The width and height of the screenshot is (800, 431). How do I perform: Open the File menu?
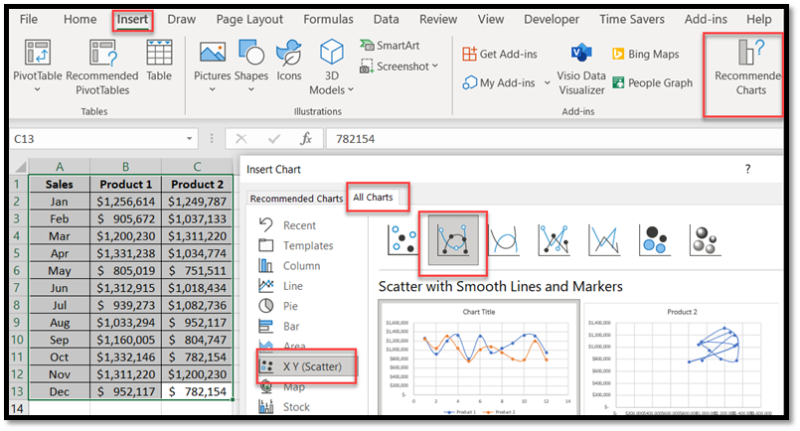(x=29, y=19)
